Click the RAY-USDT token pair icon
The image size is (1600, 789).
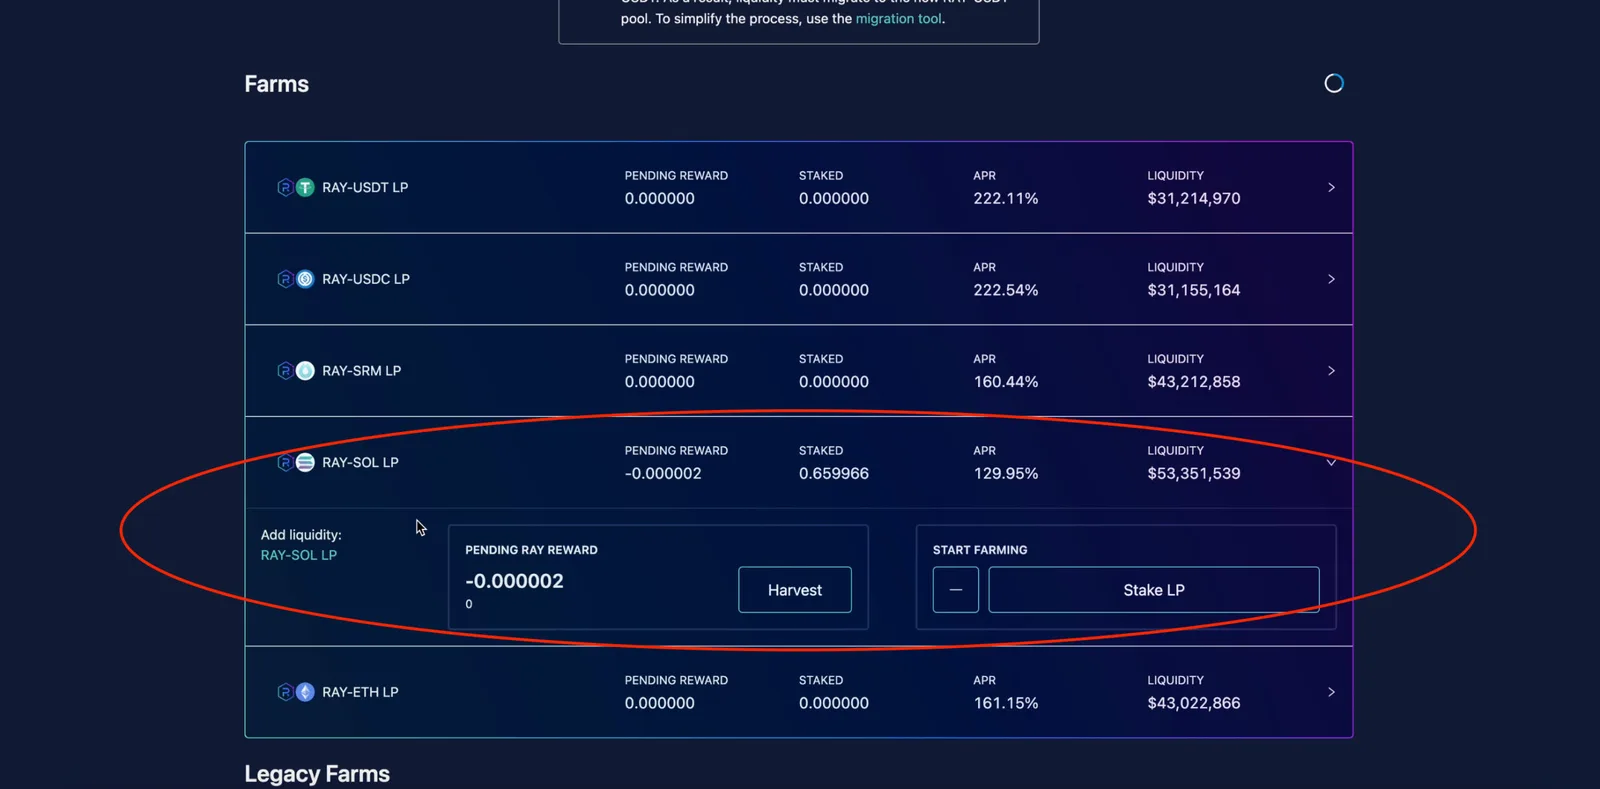click(x=296, y=187)
